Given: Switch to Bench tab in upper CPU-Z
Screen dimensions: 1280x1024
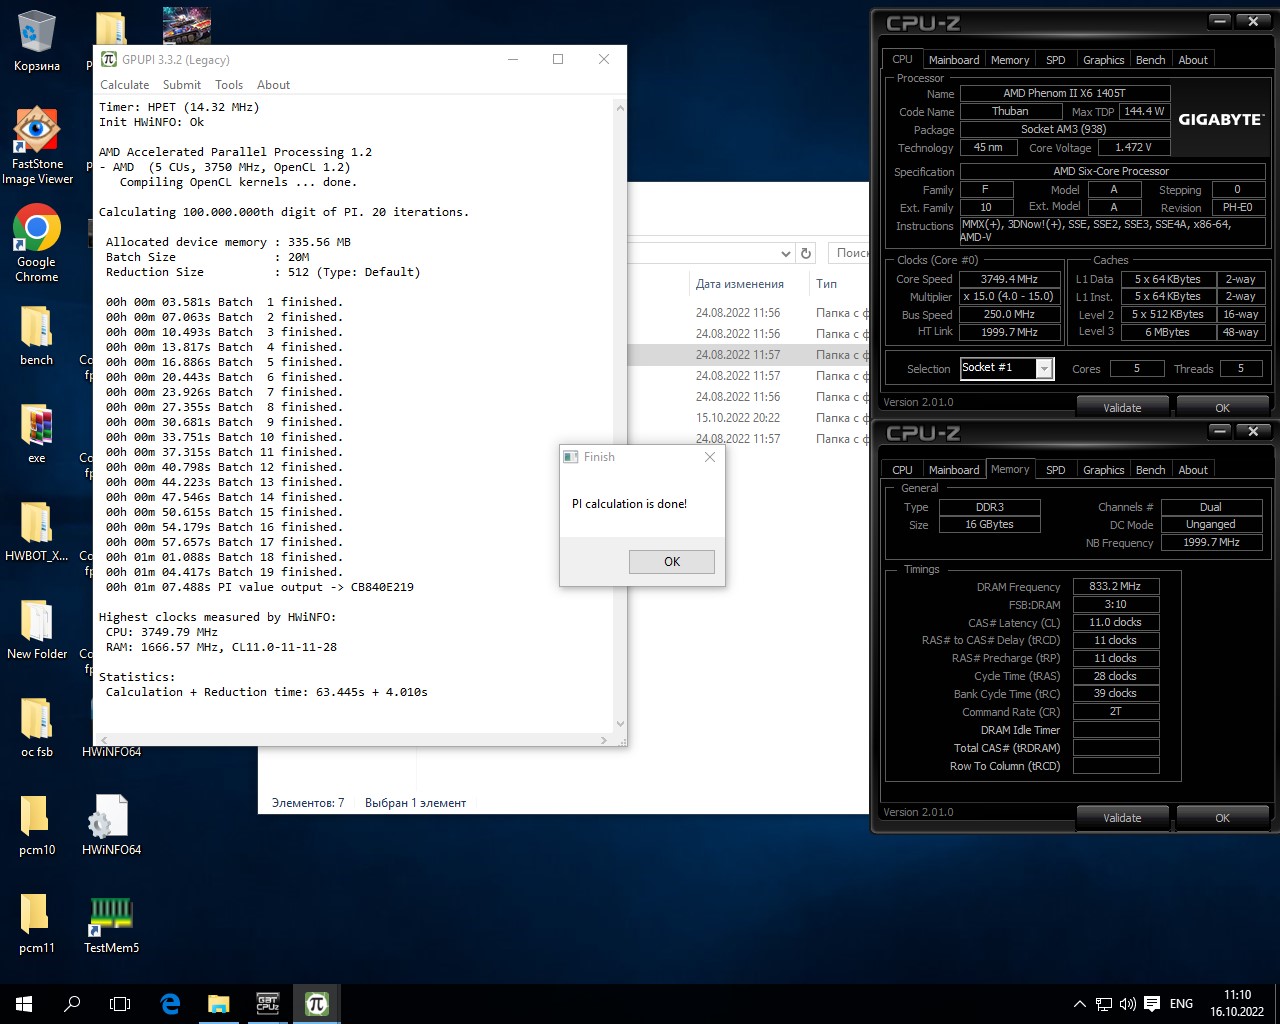Looking at the screenshot, I should (1151, 60).
